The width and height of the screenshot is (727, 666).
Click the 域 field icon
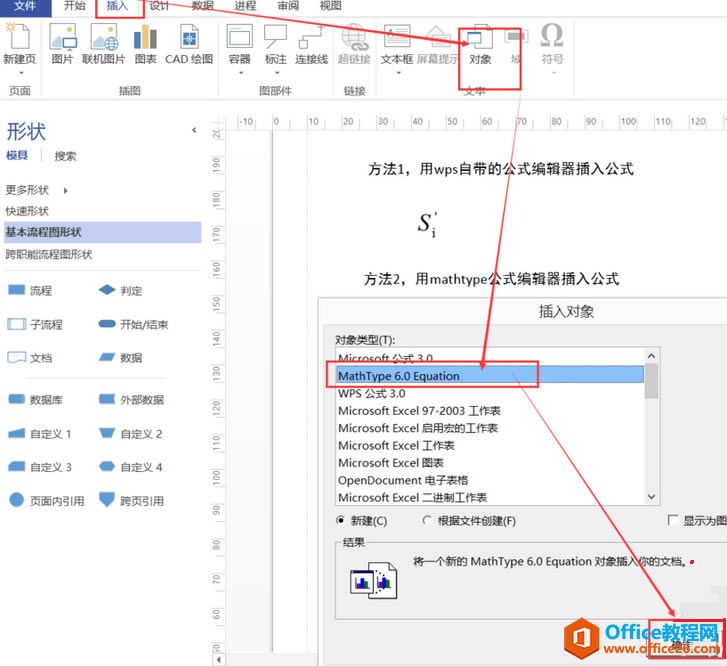tap(516, 37)
